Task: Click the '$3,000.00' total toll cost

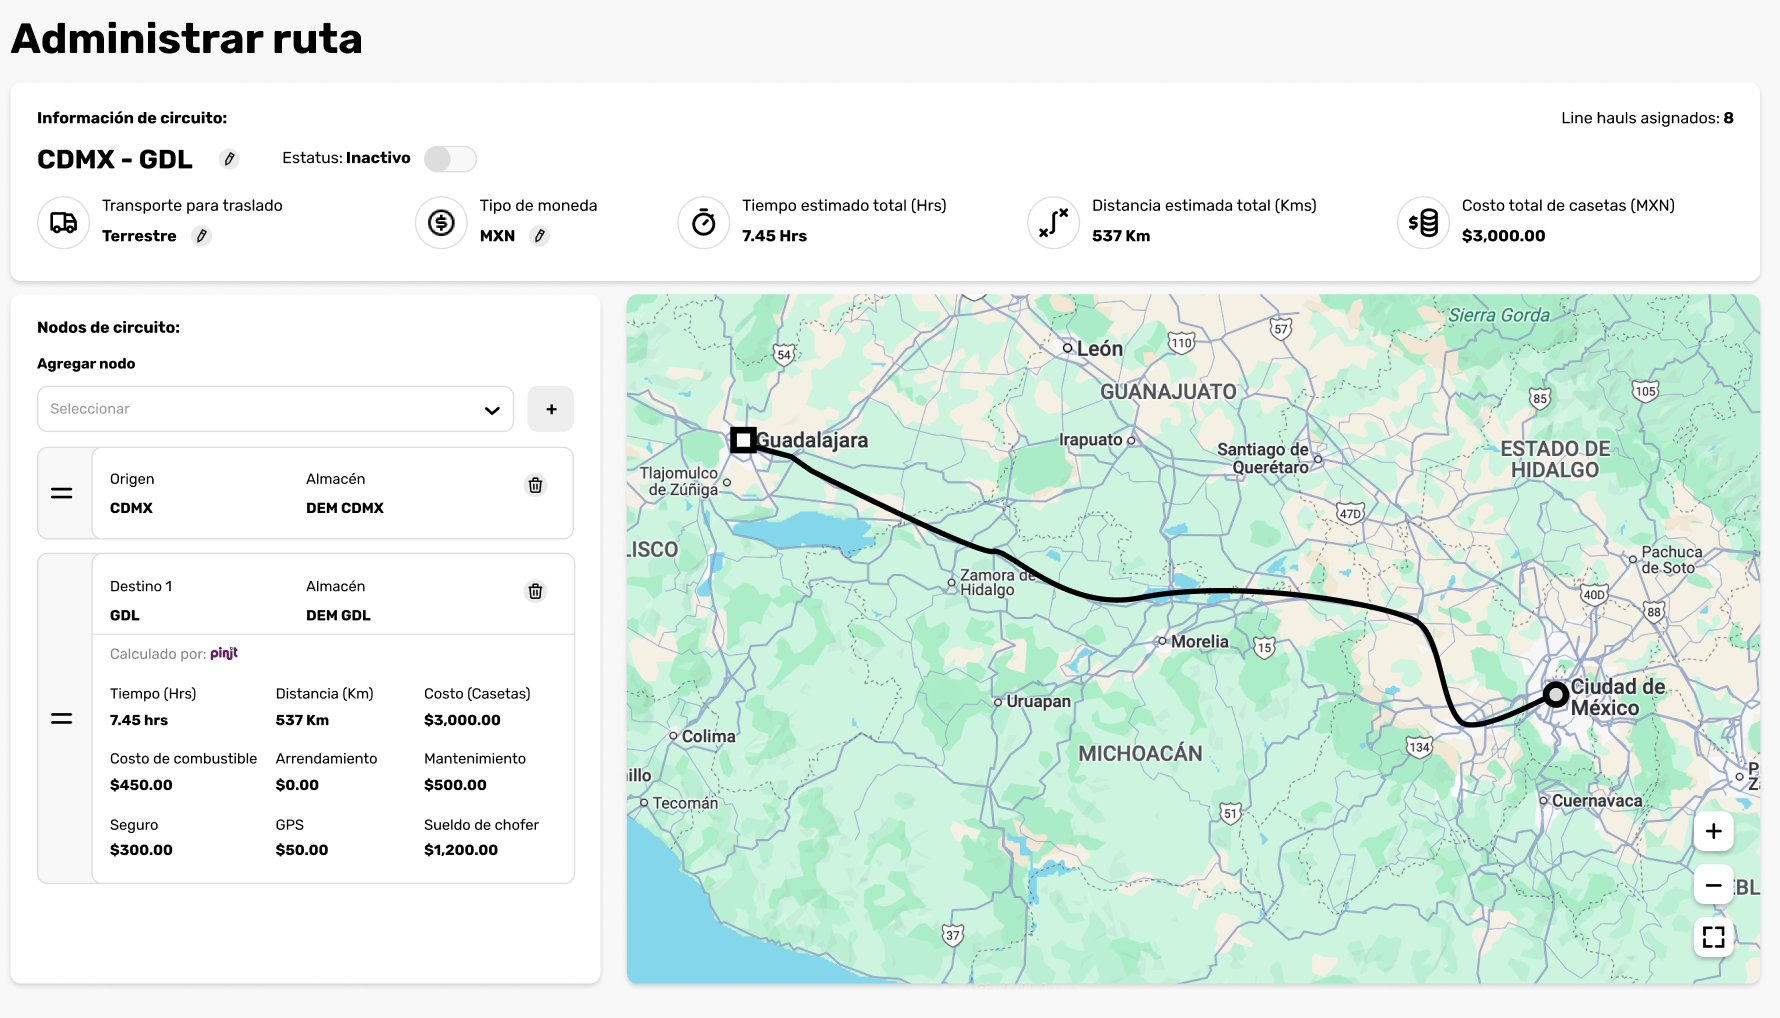Action: click(x=1503, y=236)
